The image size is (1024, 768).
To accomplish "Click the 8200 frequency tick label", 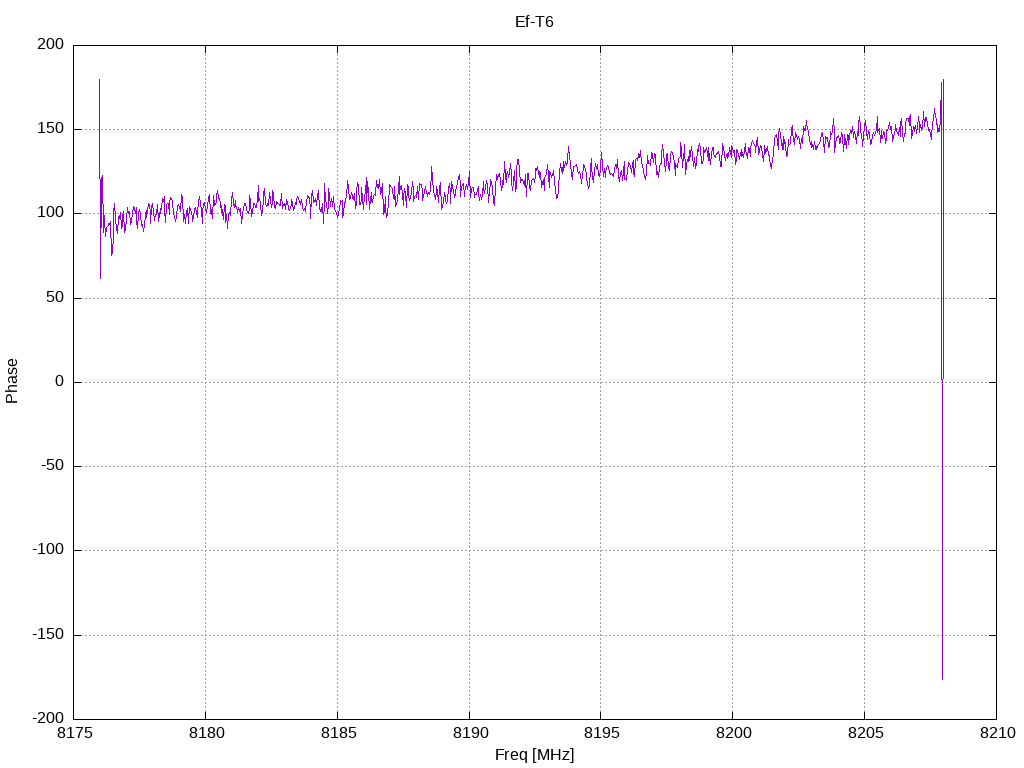I will [x=732, y=733].
